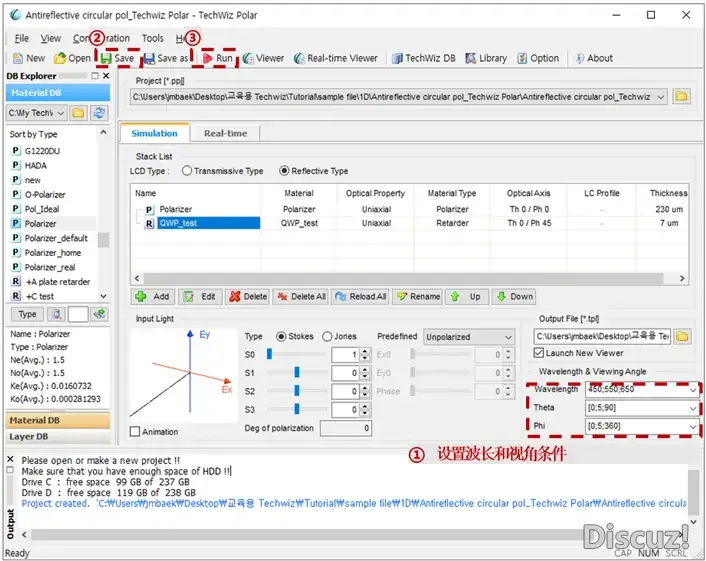Viewport: 706px width, 561px height.
Task: Open the Project path dropdown
Action: coord(661,97)
